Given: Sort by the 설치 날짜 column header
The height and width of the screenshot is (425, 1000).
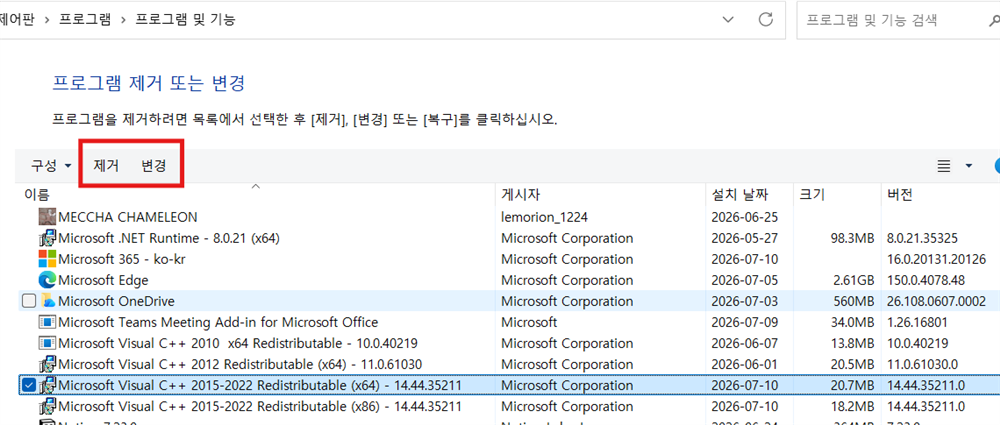Looking at the screenshot, I should pyautogui.click(x=740, y=194).
